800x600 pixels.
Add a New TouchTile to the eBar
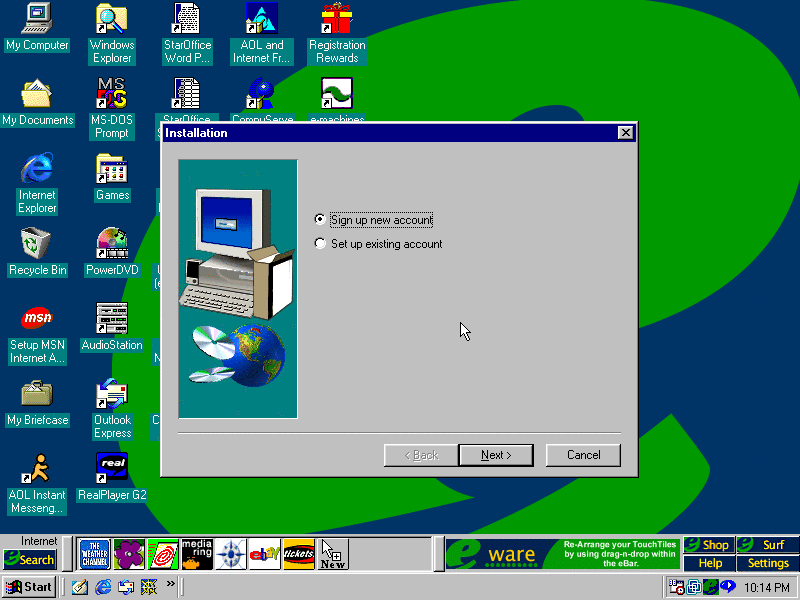(x=333, y=554)
